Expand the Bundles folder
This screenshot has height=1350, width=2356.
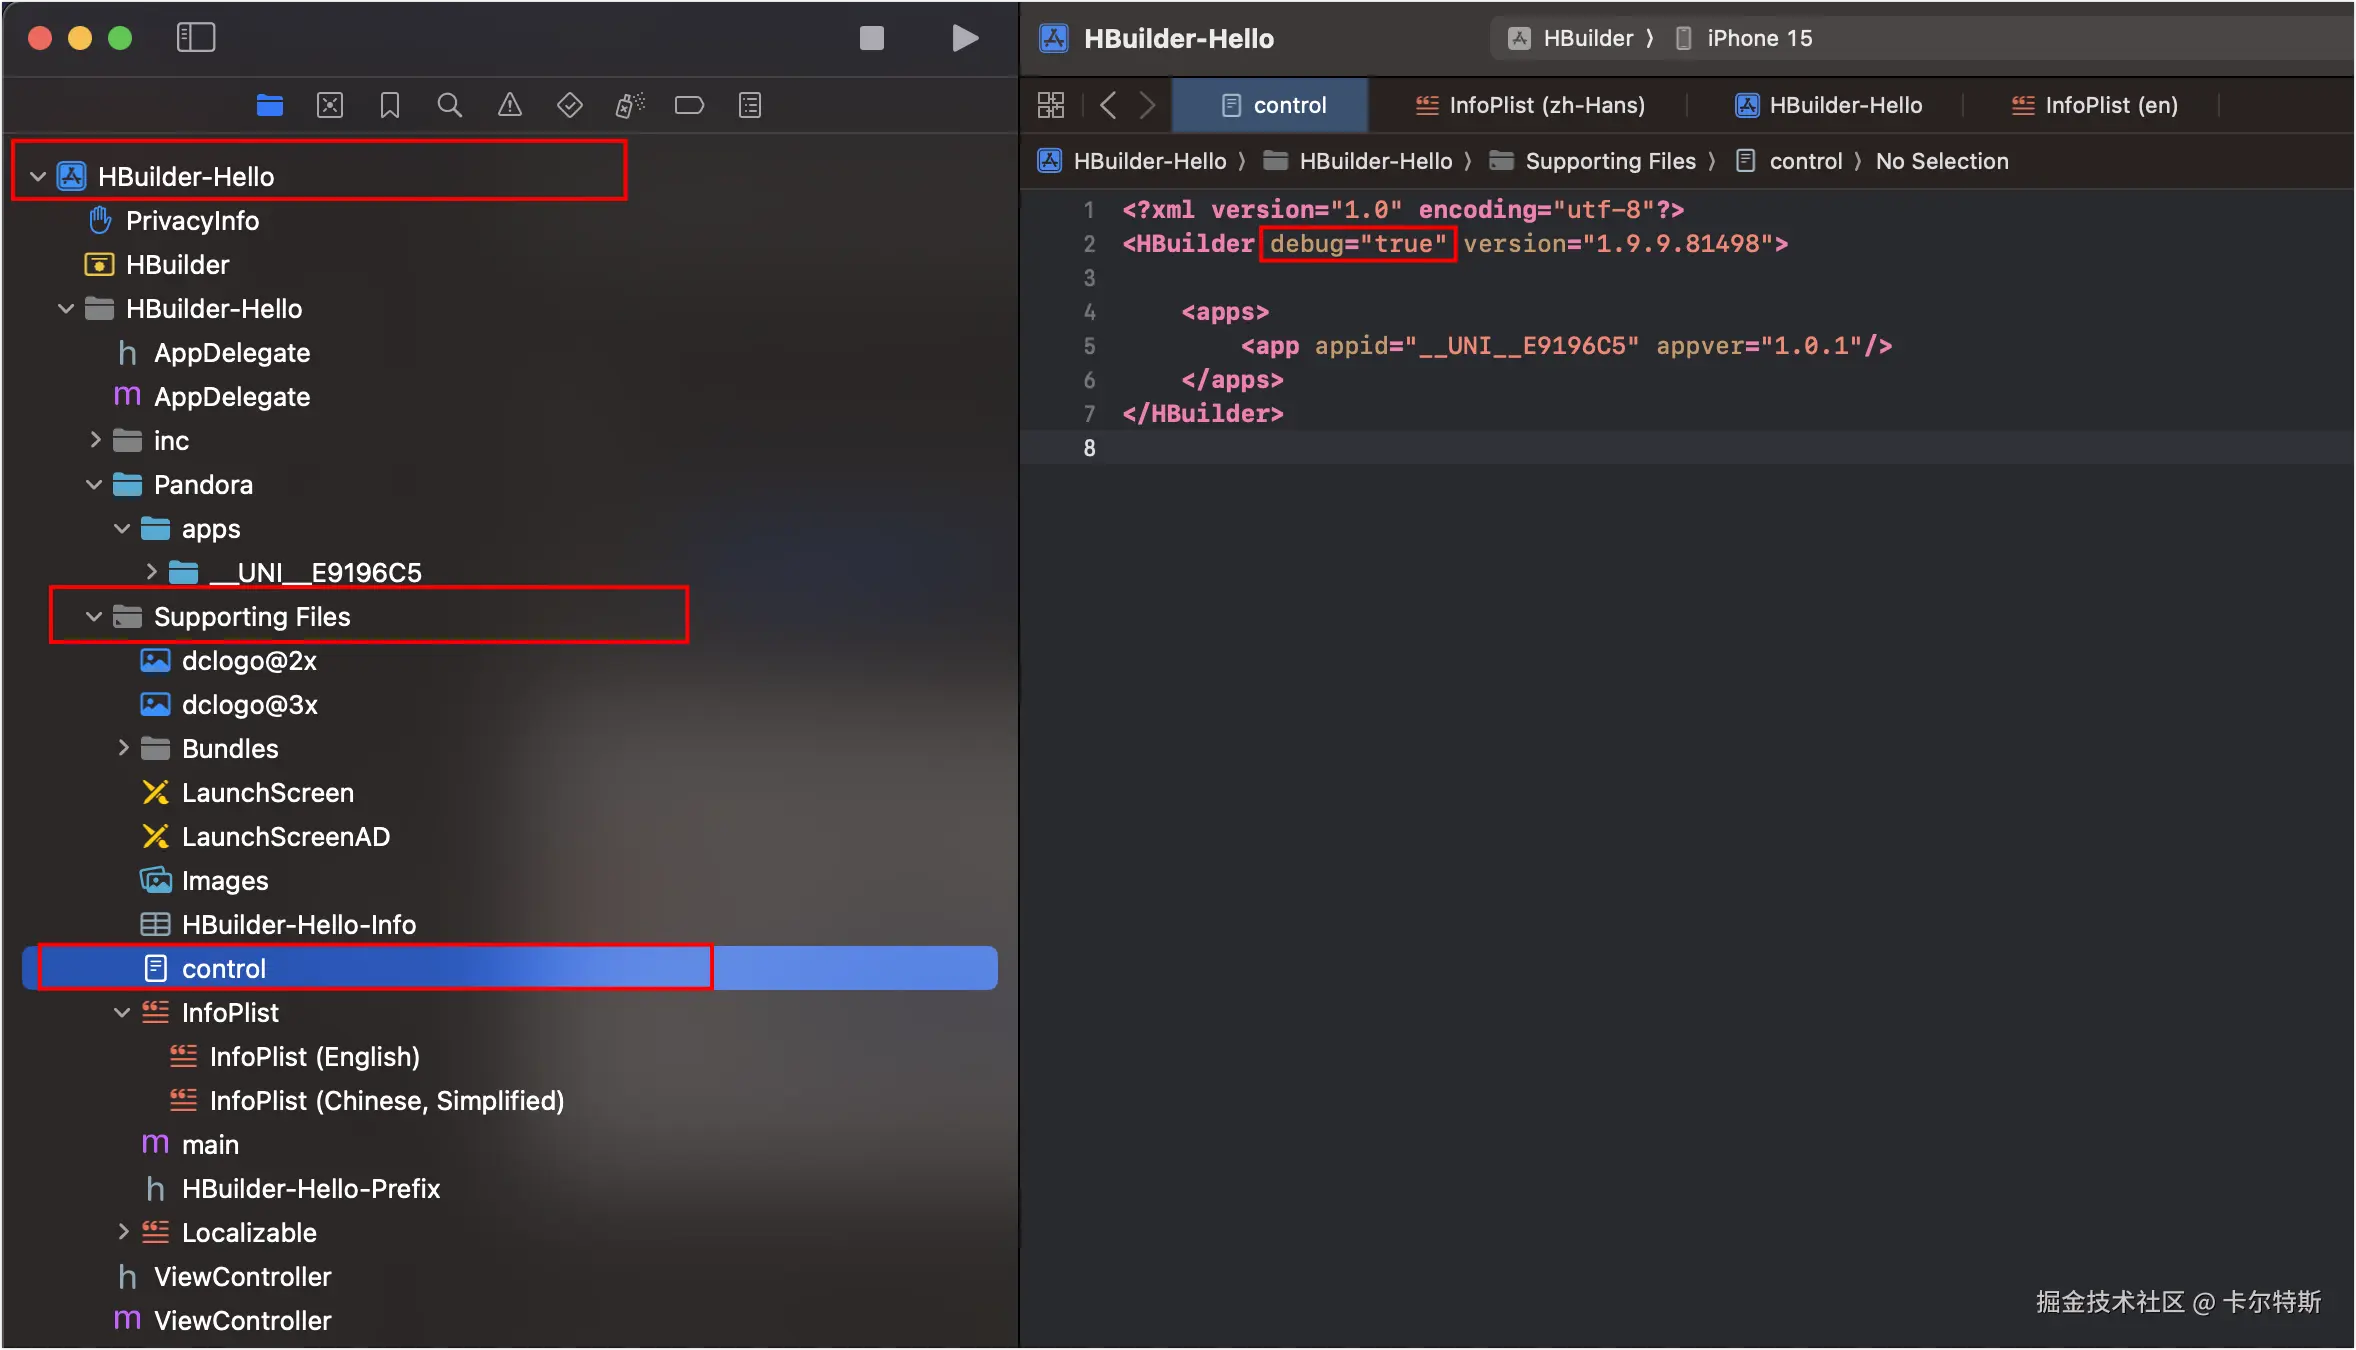[x=123, y=748]
